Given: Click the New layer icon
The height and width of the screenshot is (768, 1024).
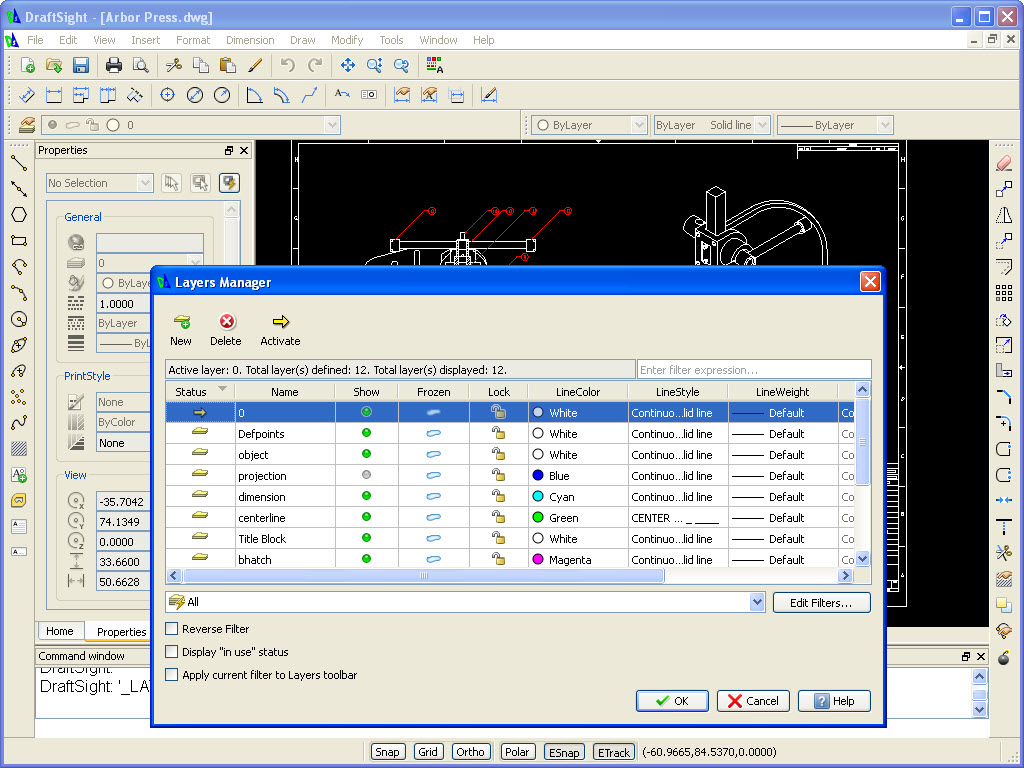Looking at the screenshot, I should tap(181, 322).
